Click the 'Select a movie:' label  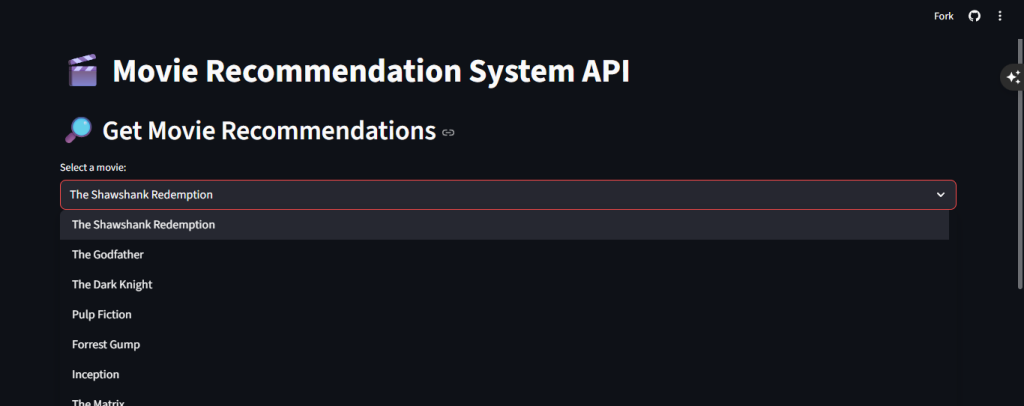[x=93, y=167]
